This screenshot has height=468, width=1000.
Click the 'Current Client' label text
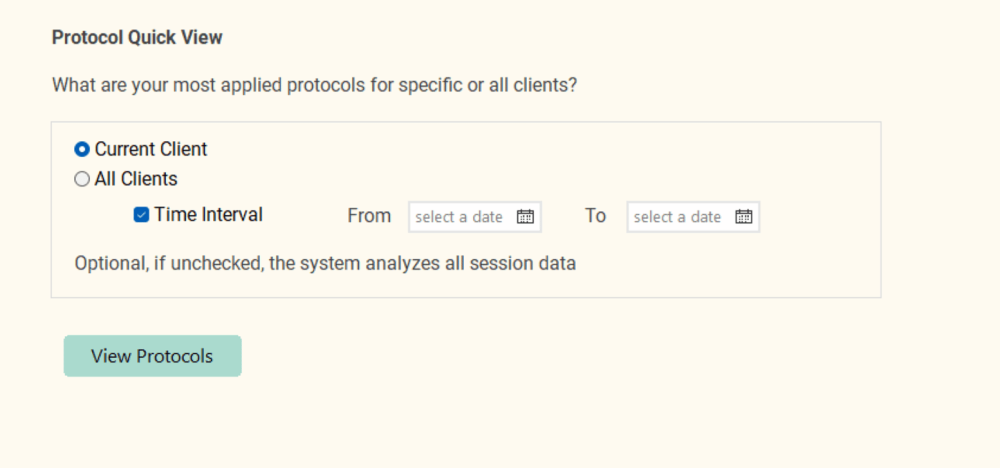click(x=151, y=149)
